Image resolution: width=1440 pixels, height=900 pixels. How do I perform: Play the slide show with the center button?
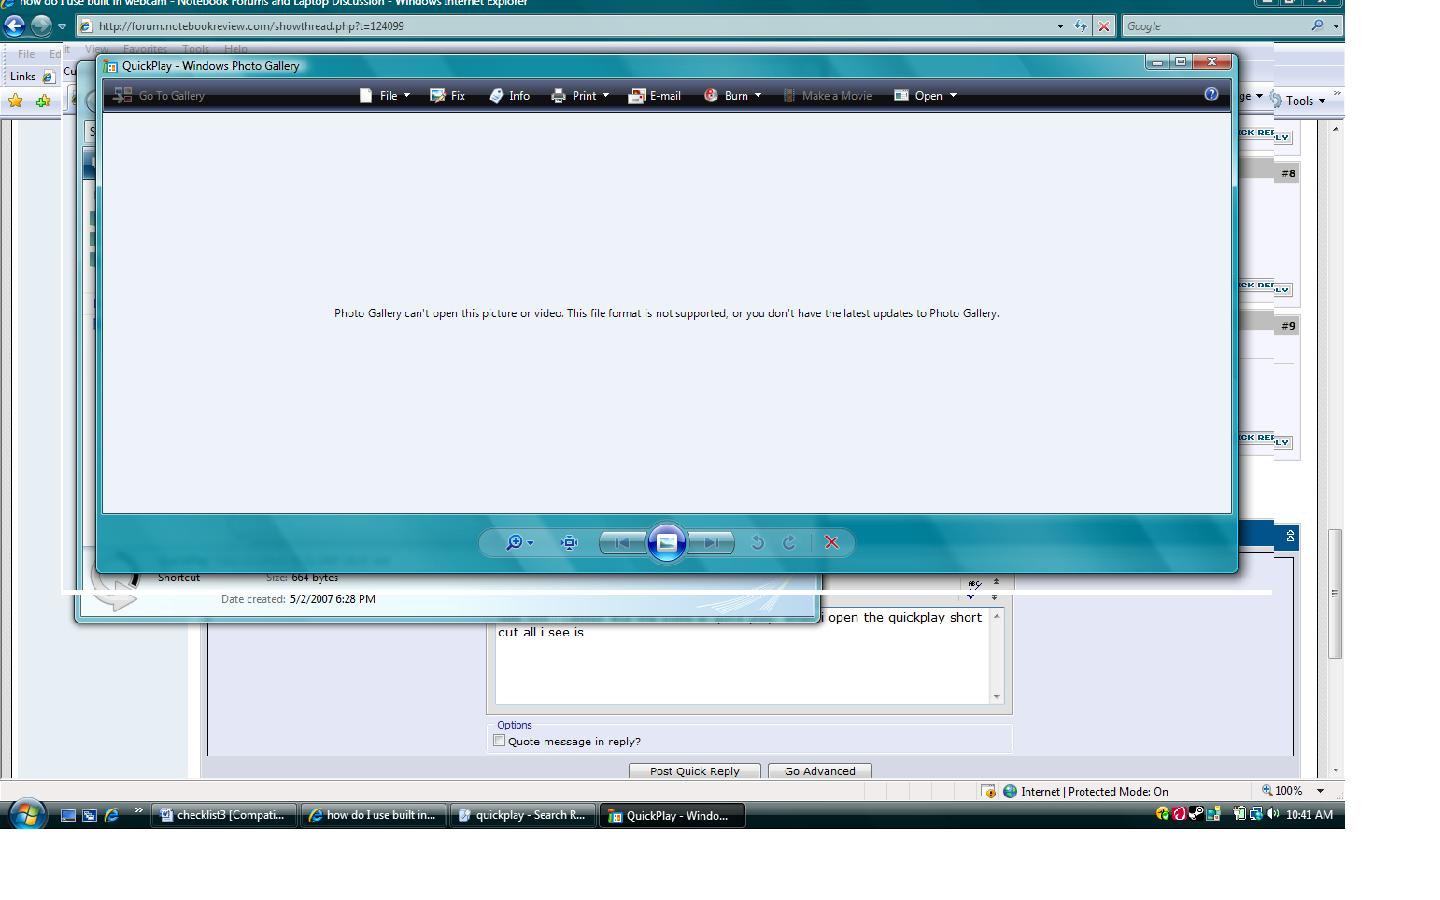667,542
